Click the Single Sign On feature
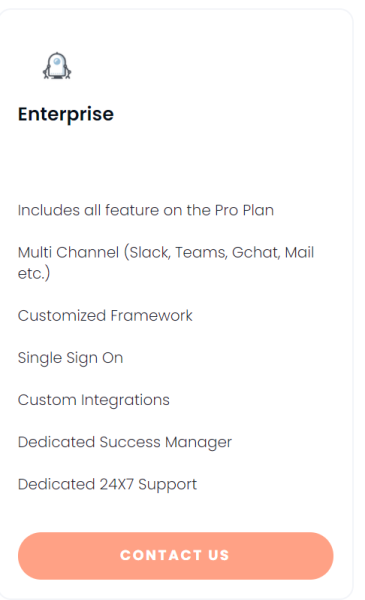365x600 pixels. (70, 358)
